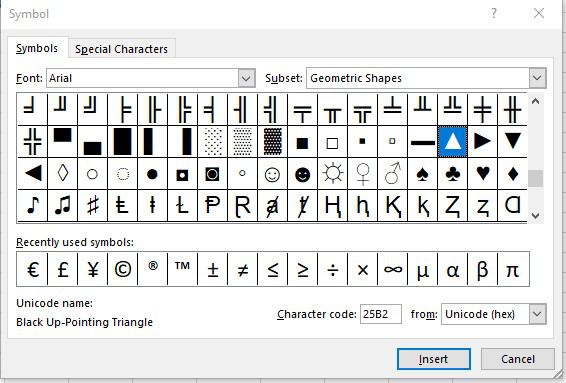
Task: Open the Symbols tab
Action: click(x=37, y=48)
